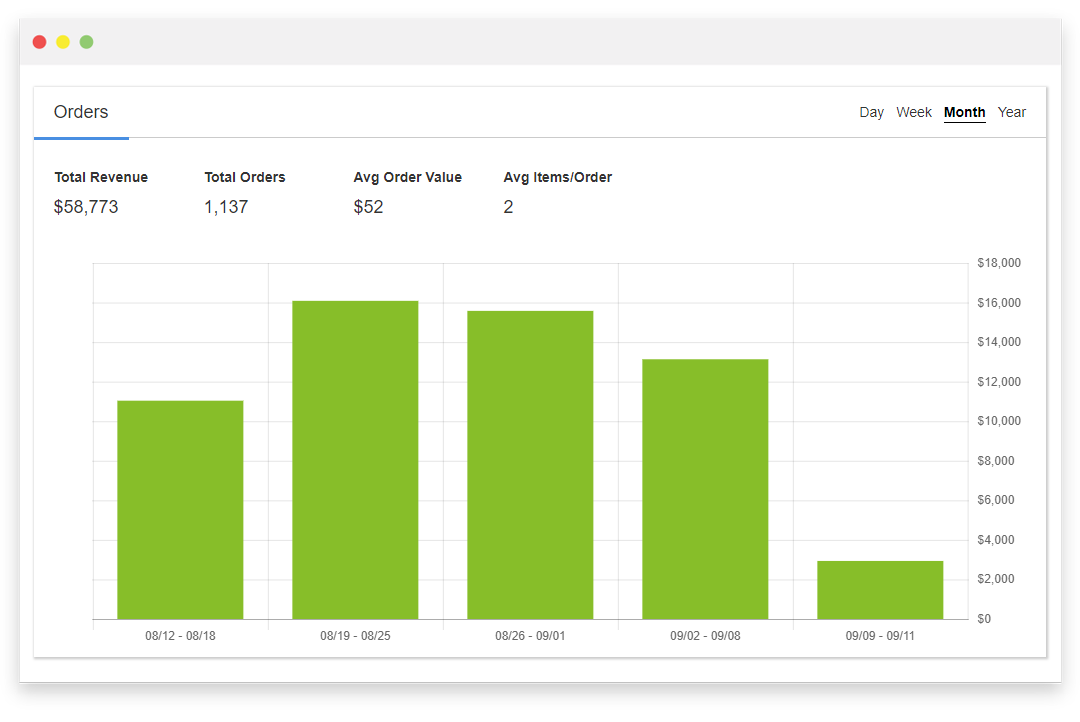Switch to the Day view tab

871,112
